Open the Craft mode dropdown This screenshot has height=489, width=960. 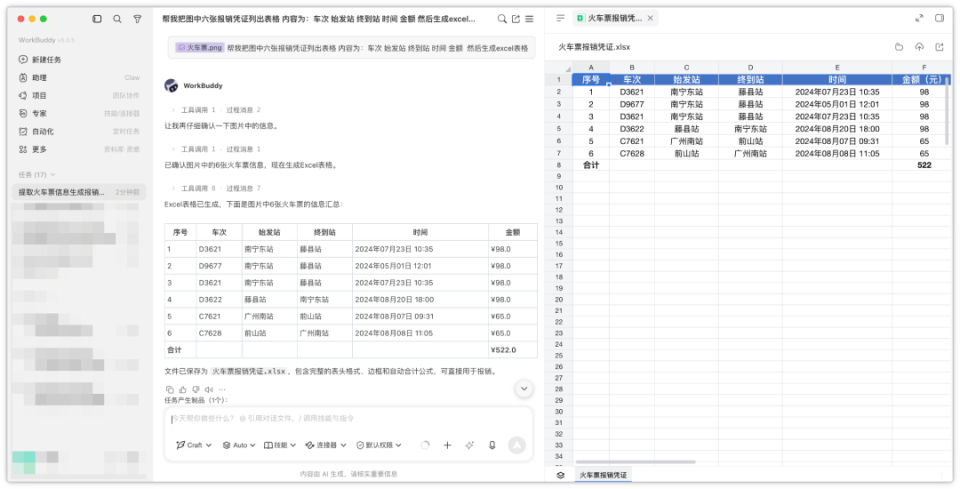(x=194, y=445)
